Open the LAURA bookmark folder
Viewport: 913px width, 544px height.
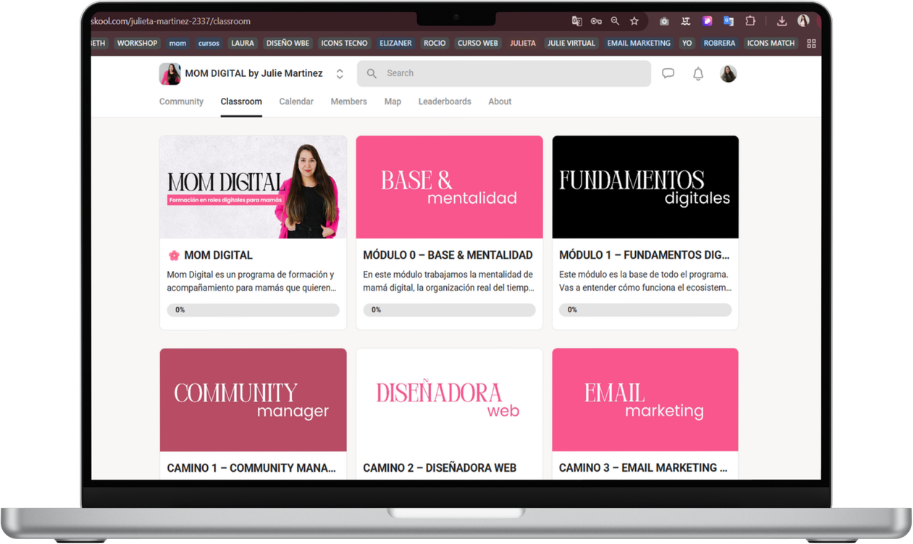tap(242, 43)
